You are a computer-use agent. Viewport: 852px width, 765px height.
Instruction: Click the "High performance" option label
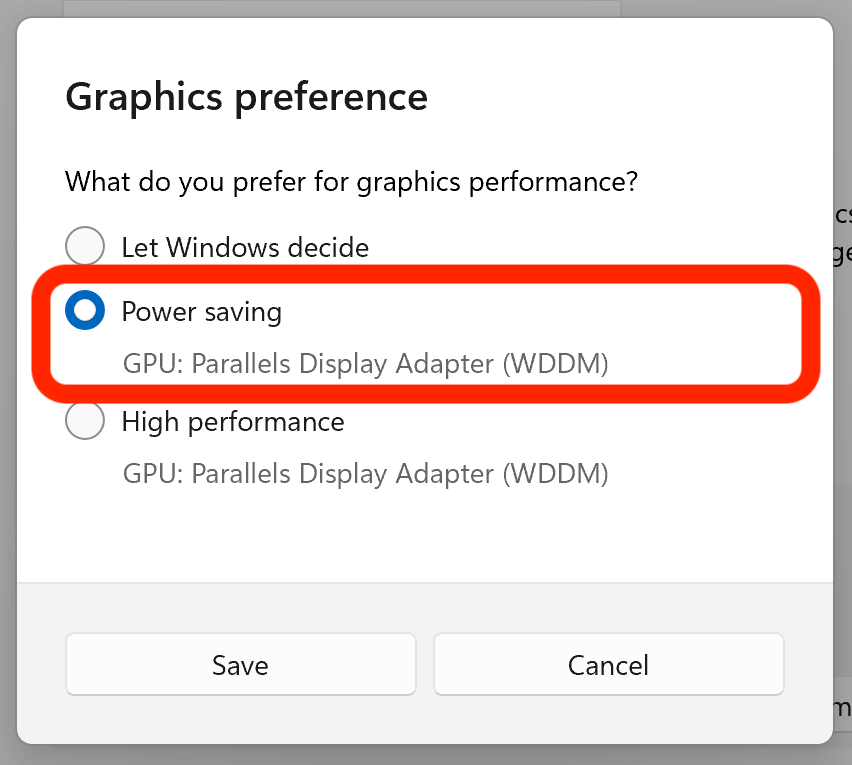point(233,421)
